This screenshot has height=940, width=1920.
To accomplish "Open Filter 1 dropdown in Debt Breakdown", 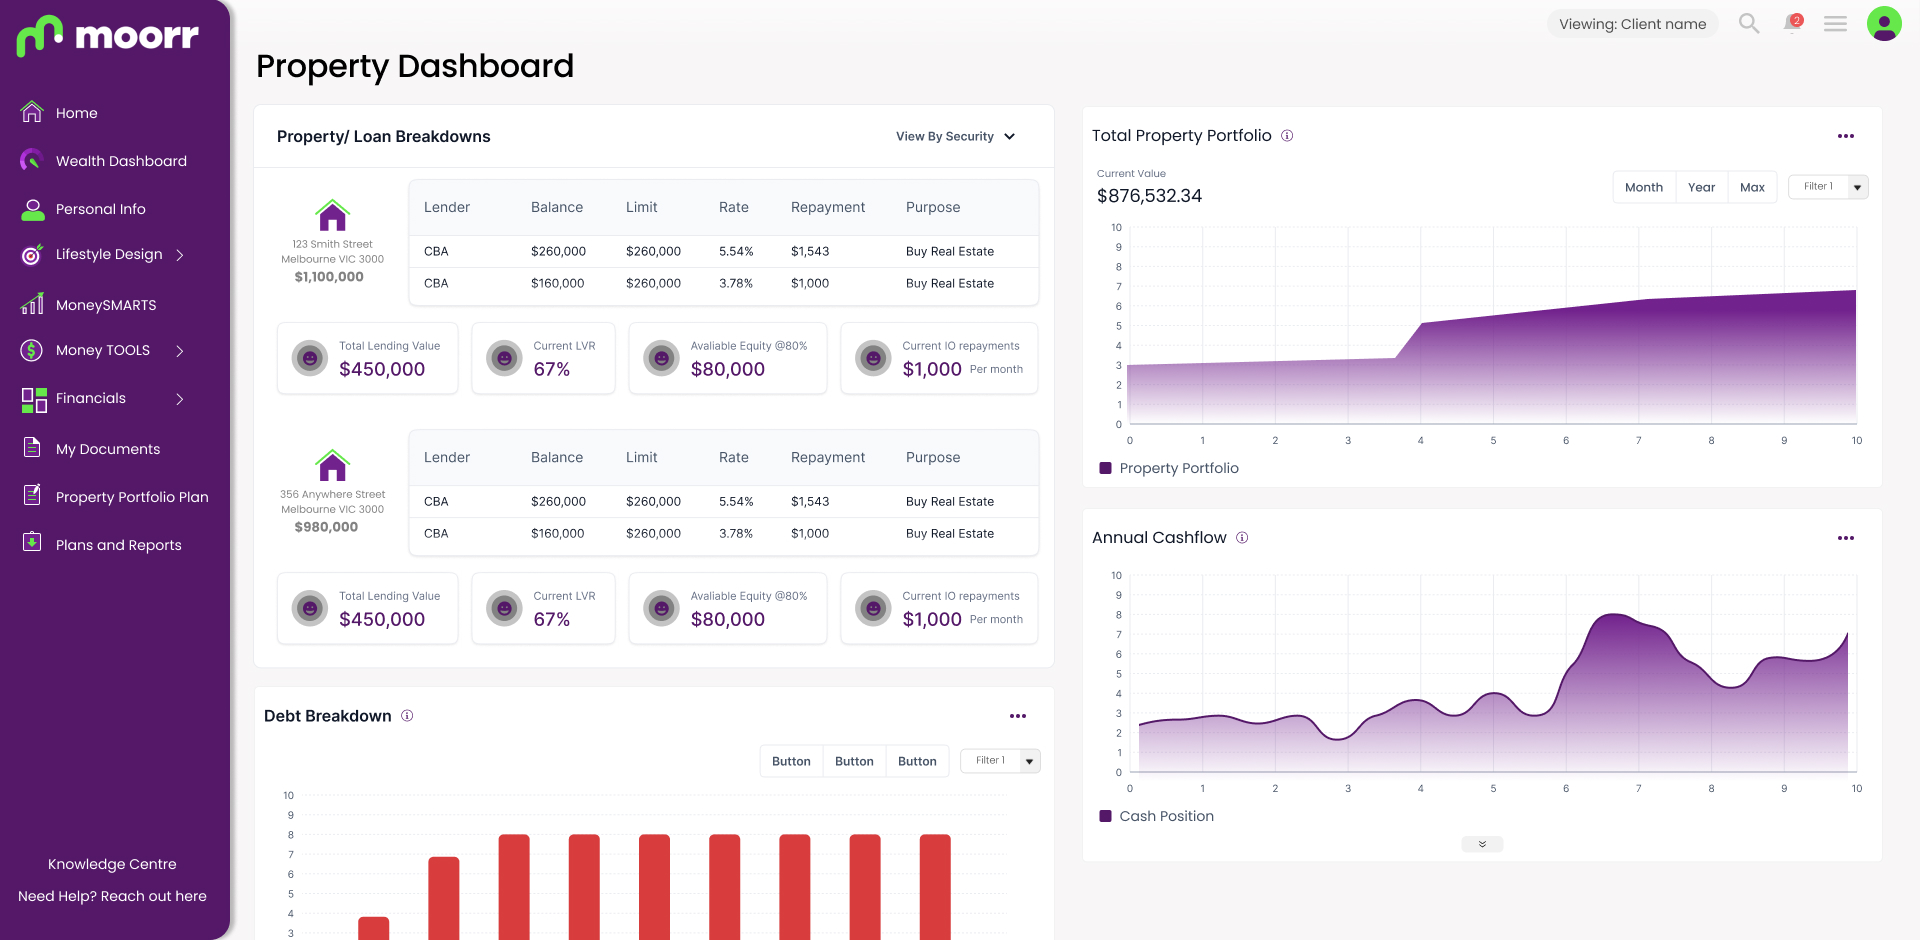I will click(x=1000, y=761).
